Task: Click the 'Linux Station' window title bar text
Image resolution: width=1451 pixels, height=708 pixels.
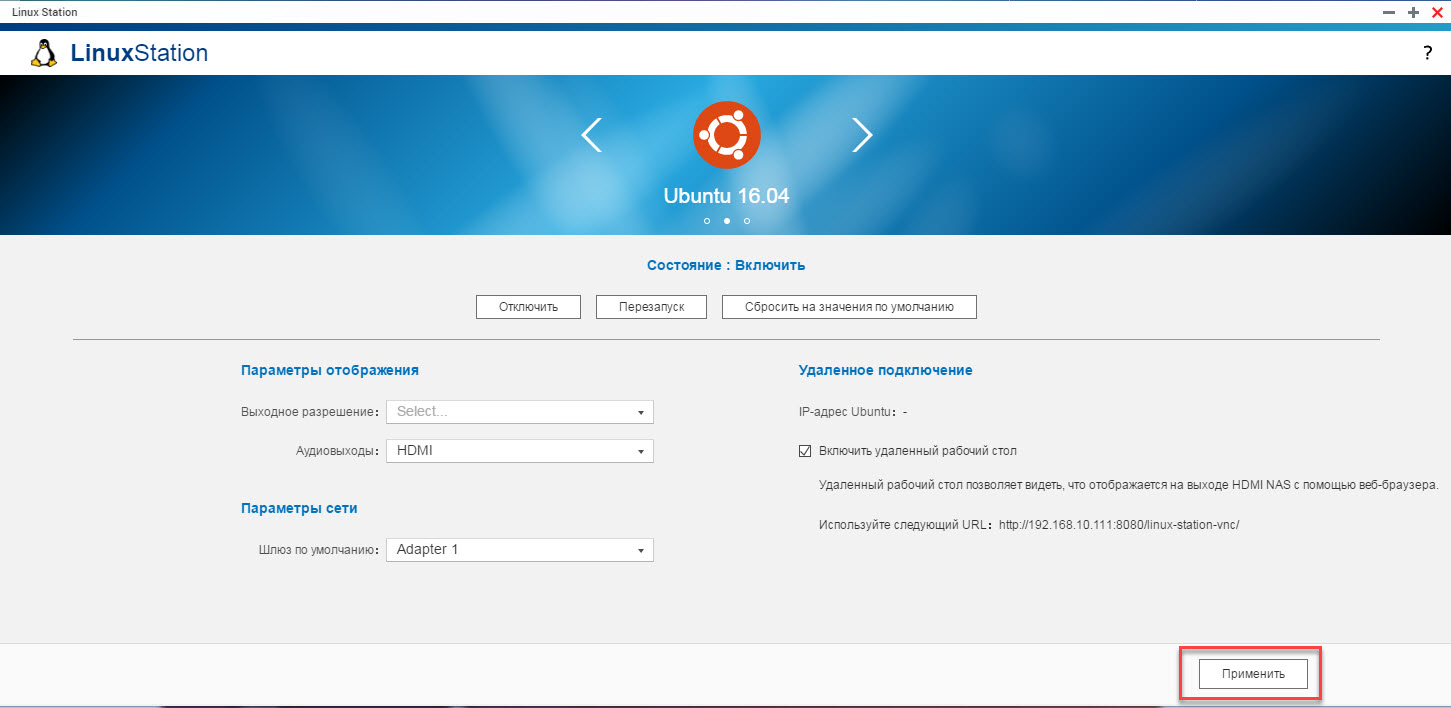Action: point(44,12)
